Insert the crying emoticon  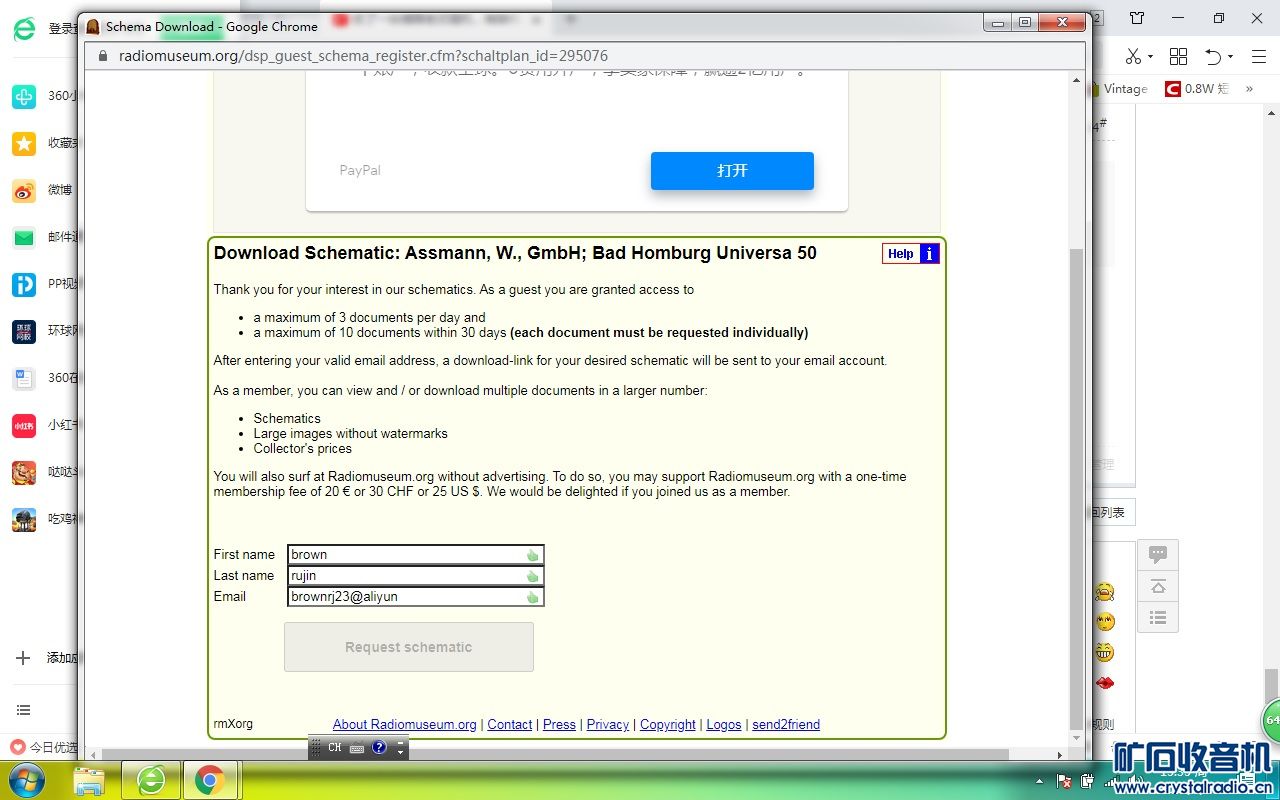tap(1105, 592)
